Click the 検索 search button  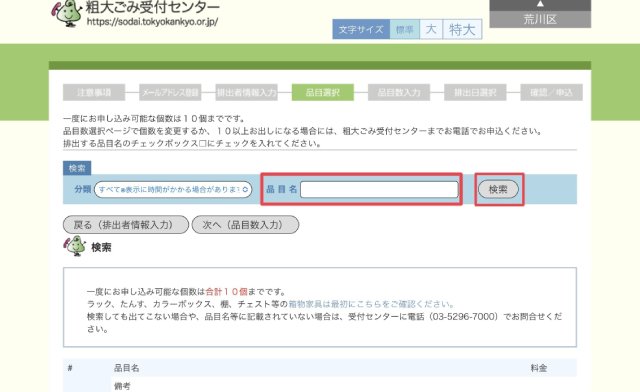pyautogui.click(x=498, y=189)
